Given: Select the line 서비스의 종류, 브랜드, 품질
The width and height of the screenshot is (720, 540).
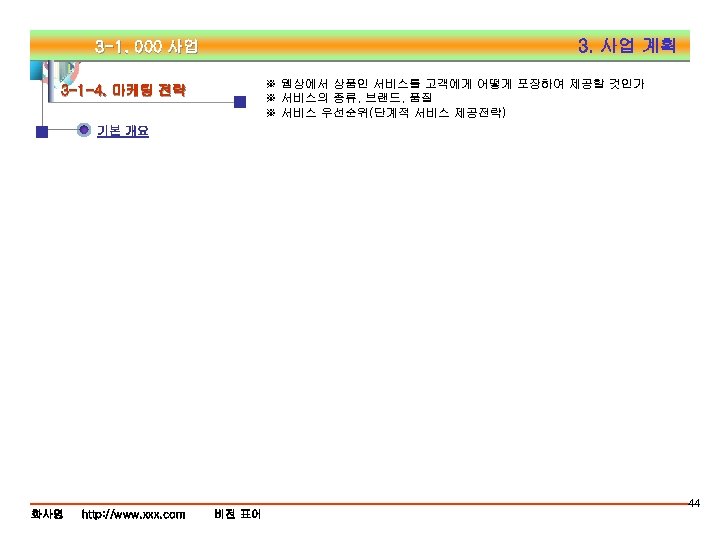Looking at the screenshot, I should click(x=349, y=97).
